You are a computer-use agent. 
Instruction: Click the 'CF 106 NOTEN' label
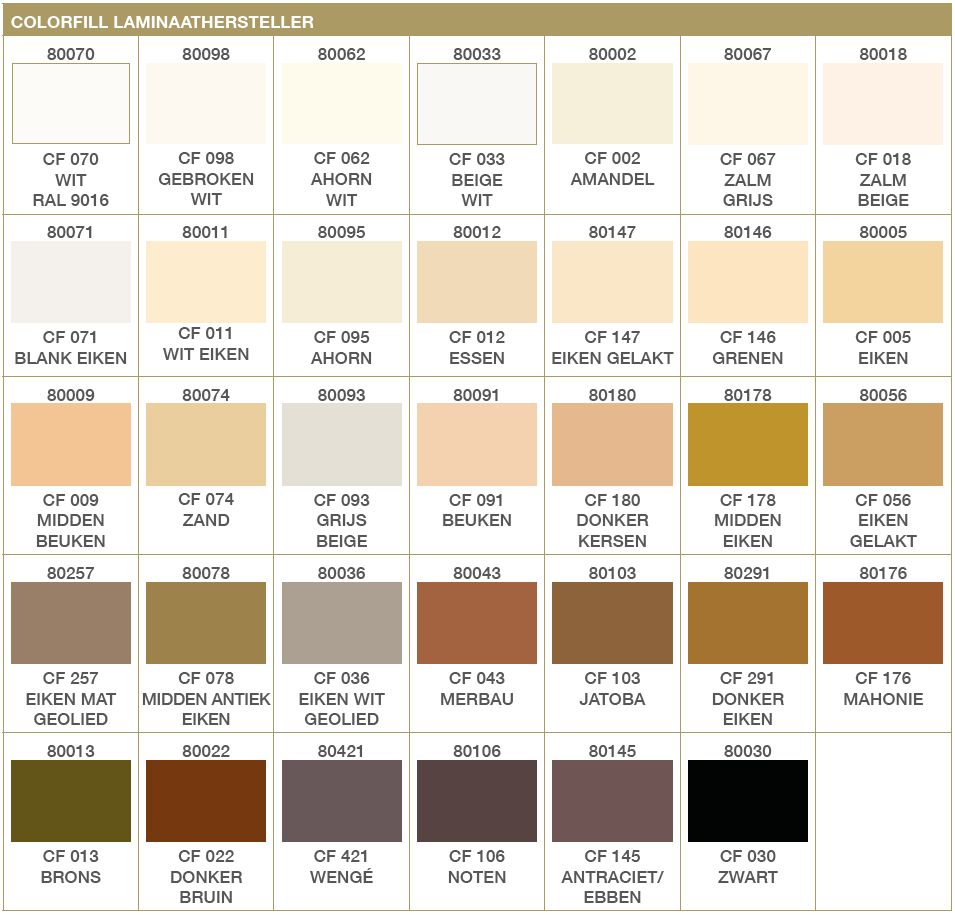click(477, 866)
